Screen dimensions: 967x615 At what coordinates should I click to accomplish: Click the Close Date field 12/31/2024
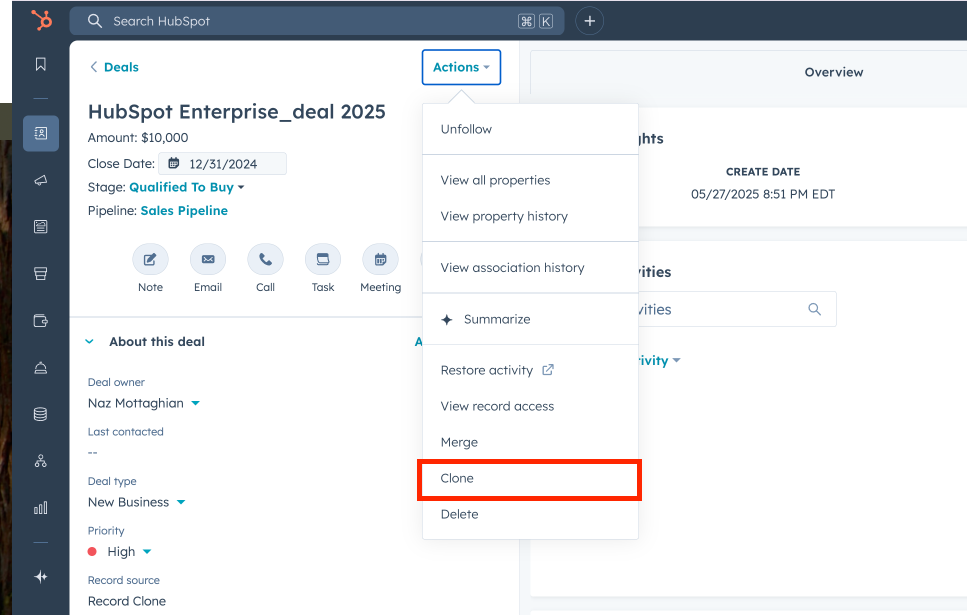coord(223,163)
